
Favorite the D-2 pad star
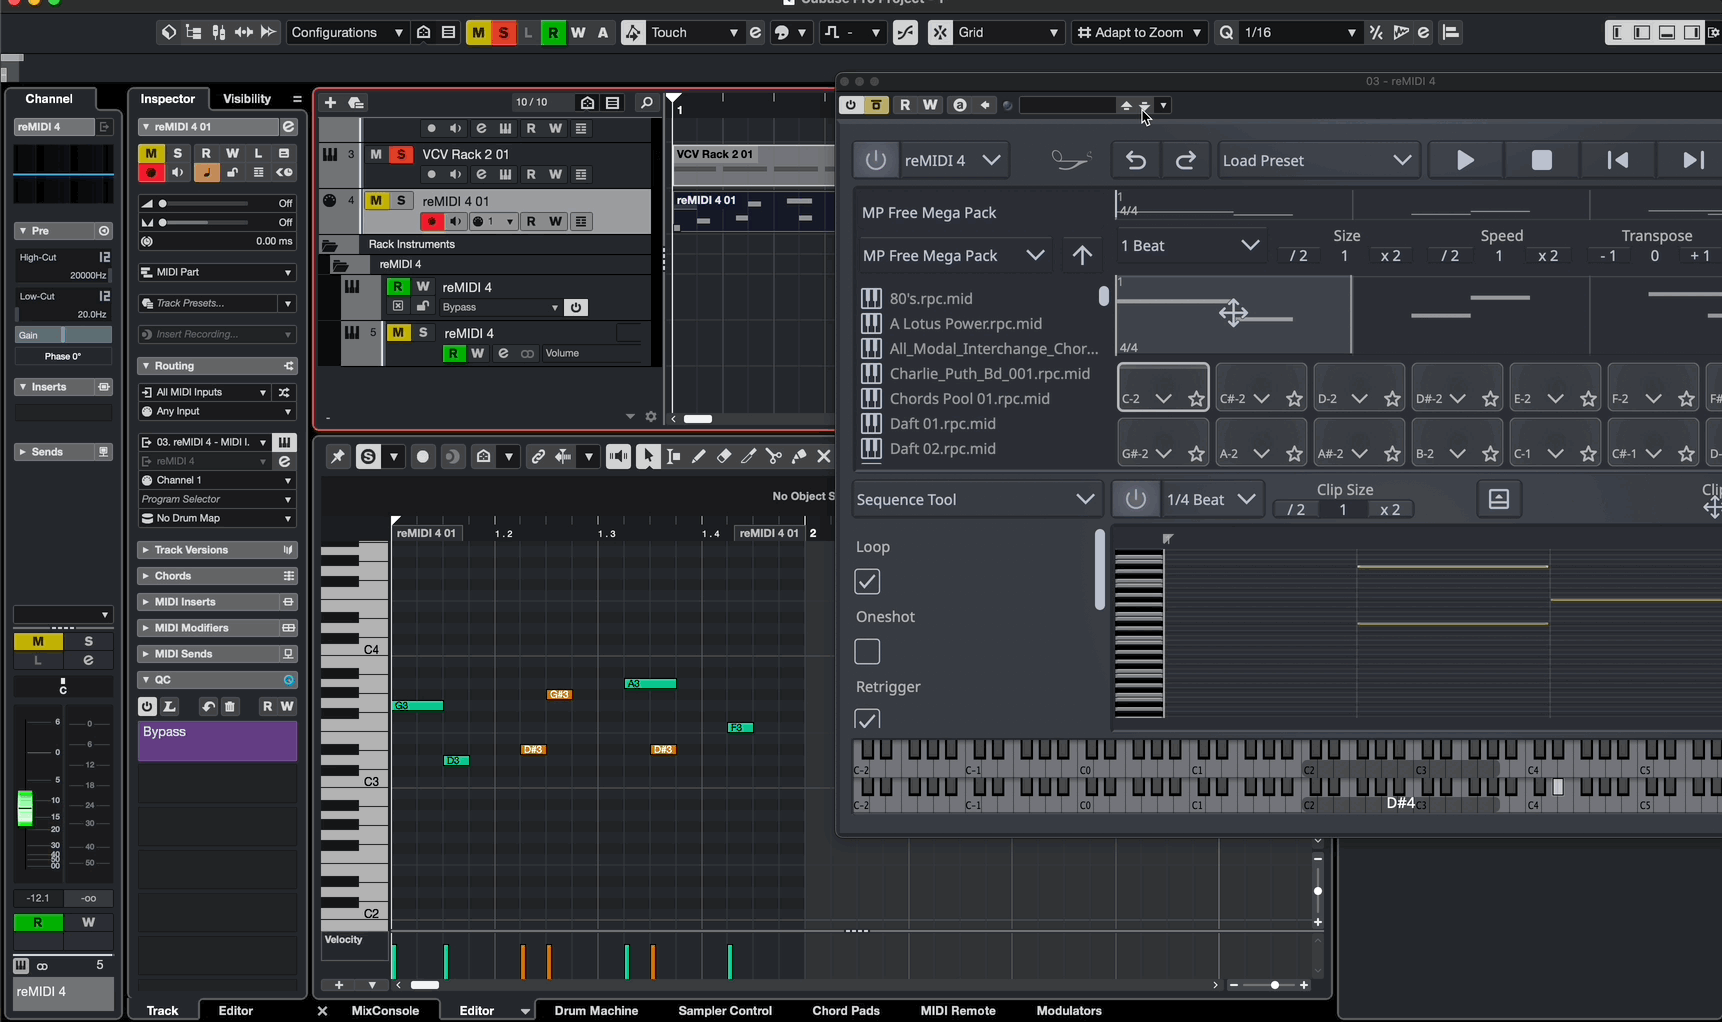[1392, 399]
